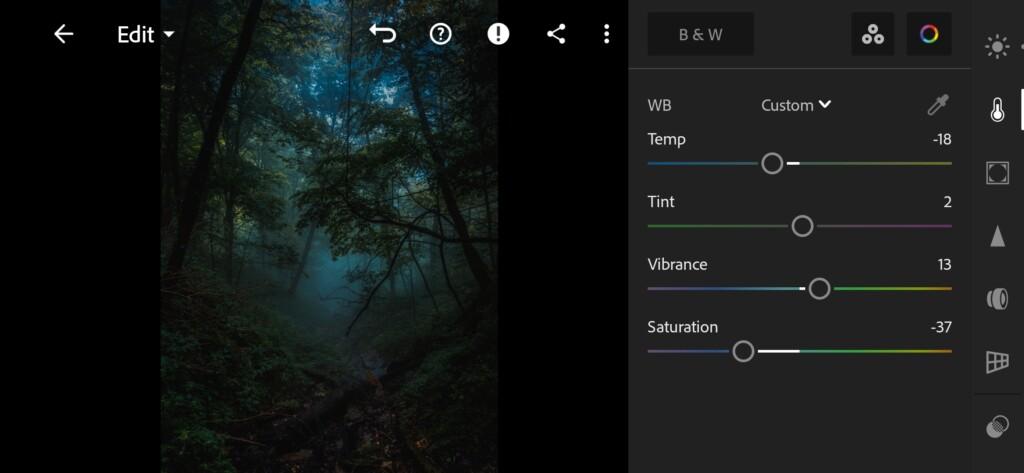Screen dimensions: 1024x473
Task: Click the Temp value -18
Action: point(942,139)
